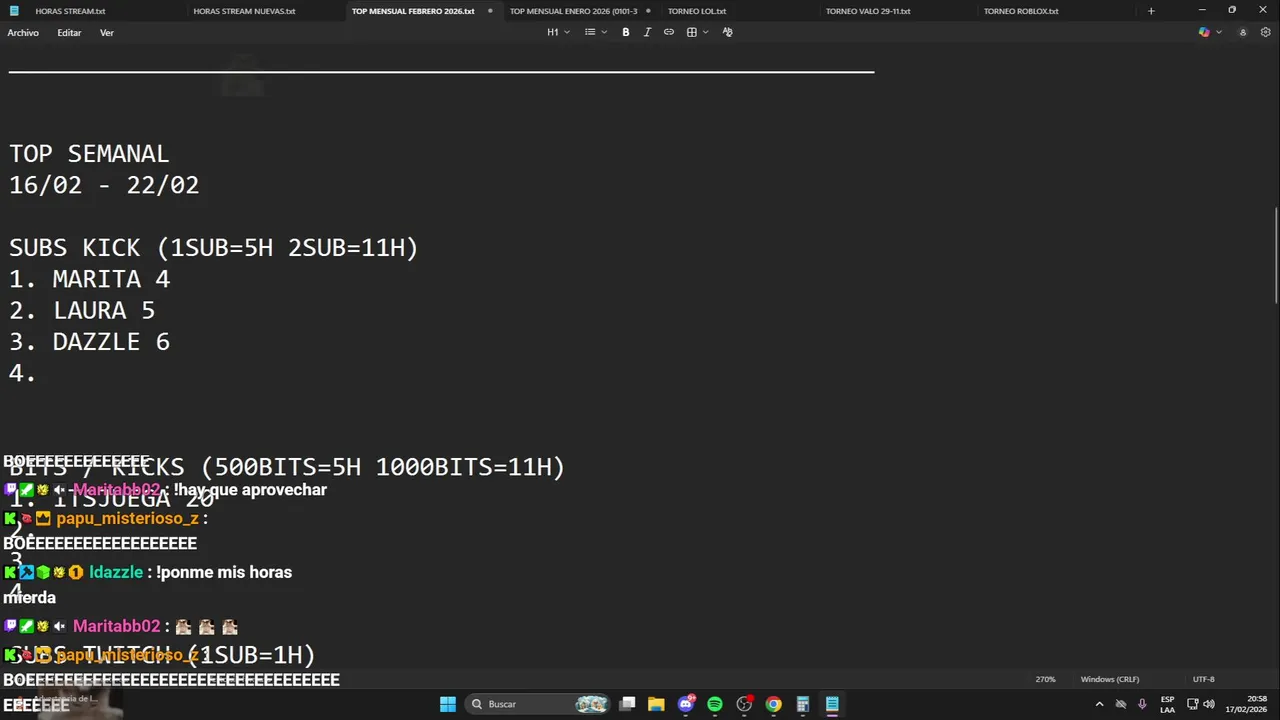Open the ESP LAA language switcher

(1167, 704)
